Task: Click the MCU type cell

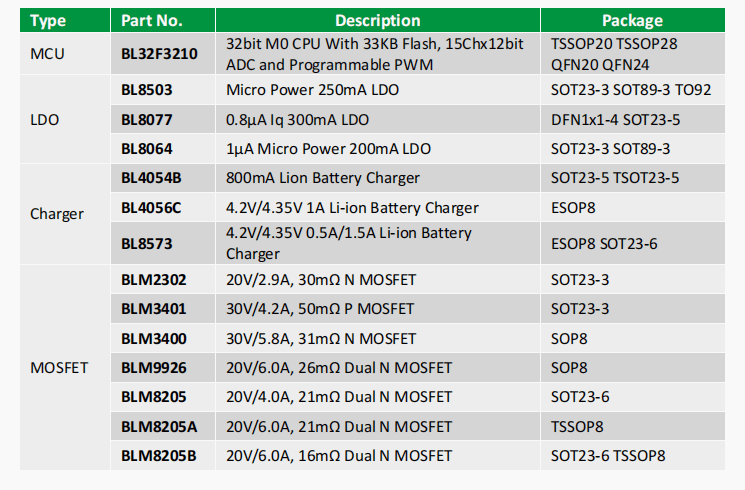Action: coord(47,54)
